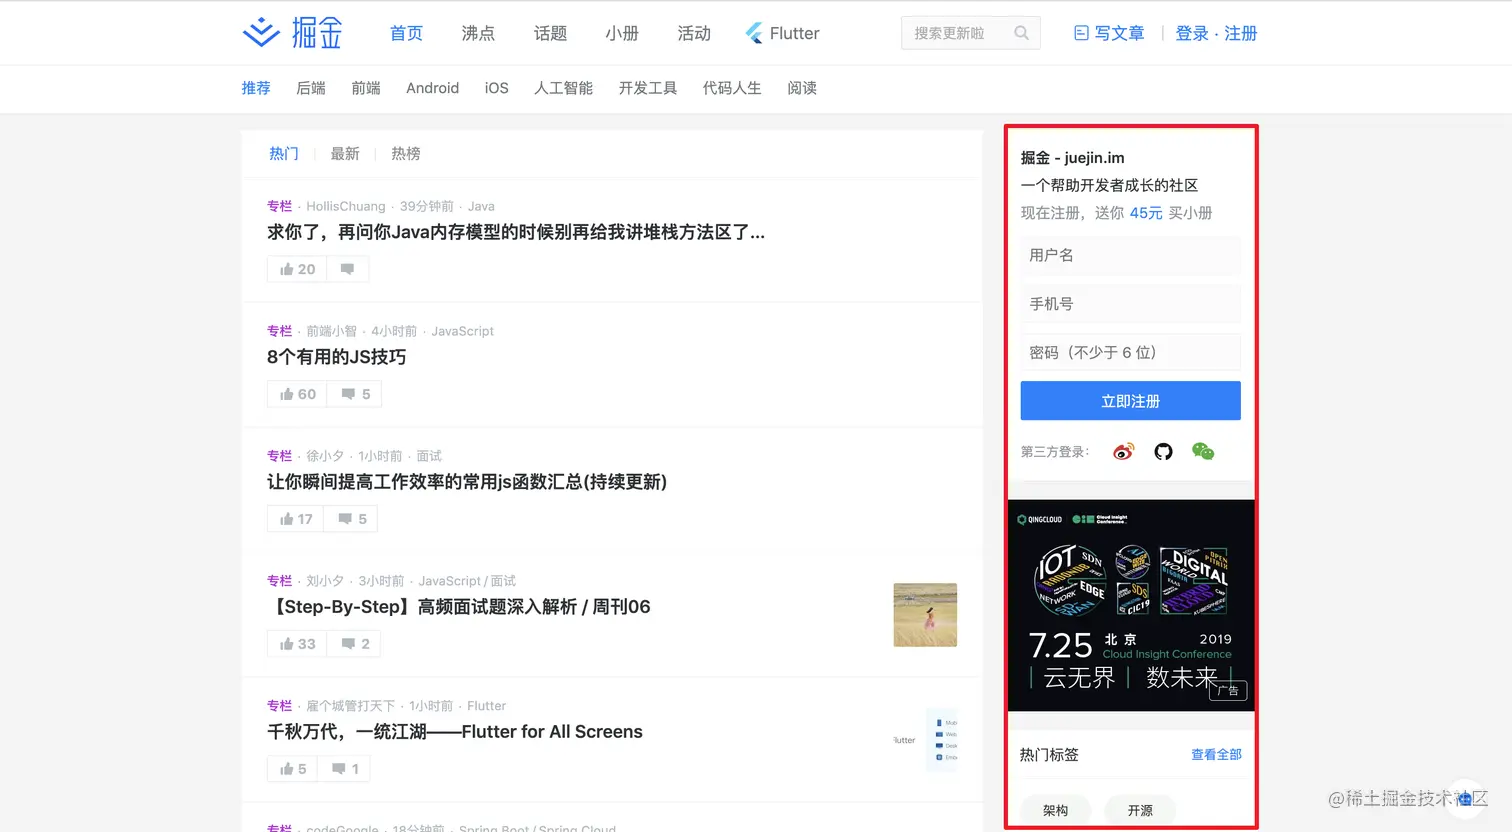Viewport: 1512px width, 832px height.
Task: Focus the 手机号 input field
Action: 1131,304
